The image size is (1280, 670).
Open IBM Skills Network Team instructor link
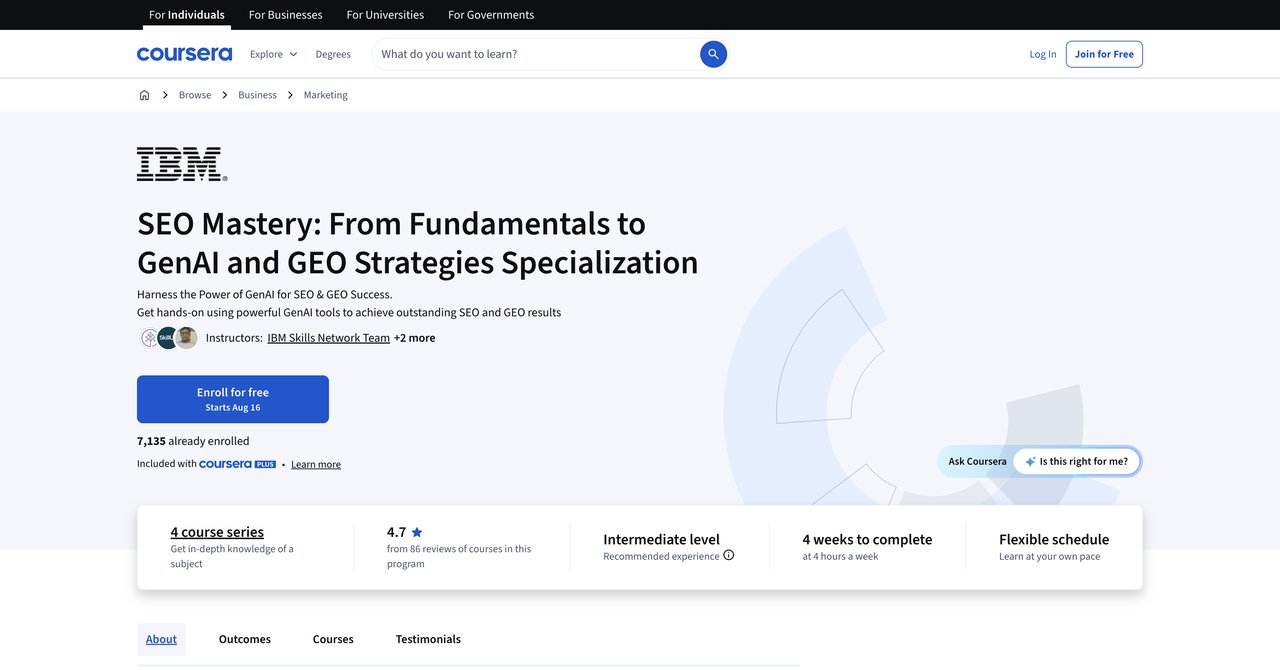(328, 338)
